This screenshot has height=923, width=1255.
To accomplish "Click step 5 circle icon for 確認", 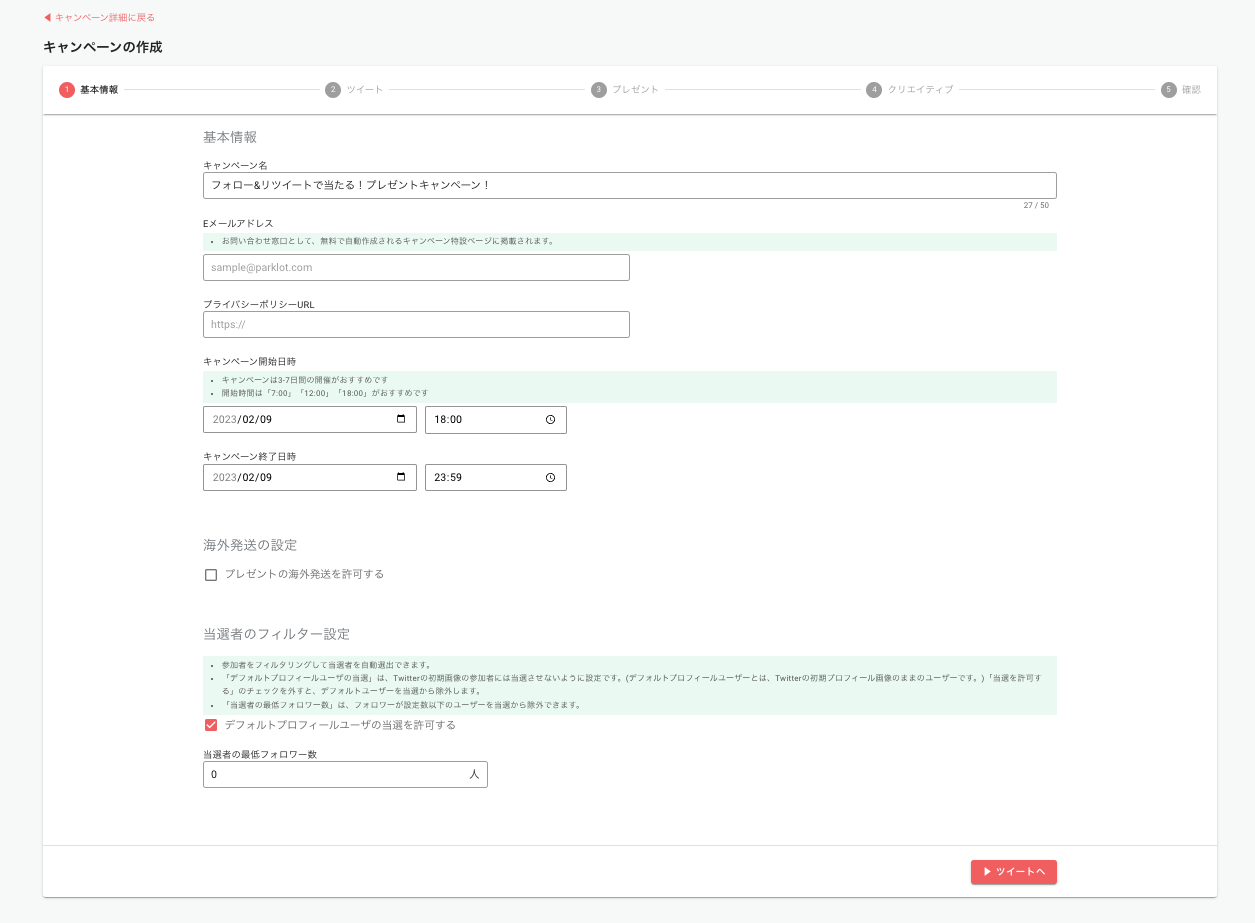I will 1168,90.
